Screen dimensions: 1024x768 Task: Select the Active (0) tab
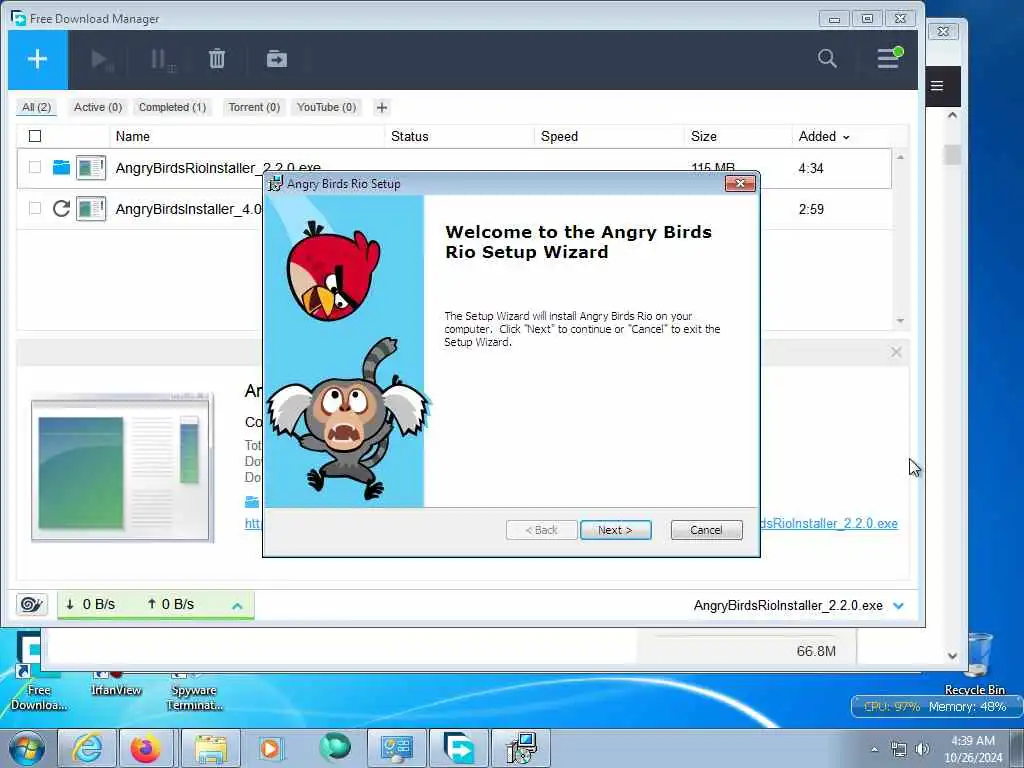[98, 107]
